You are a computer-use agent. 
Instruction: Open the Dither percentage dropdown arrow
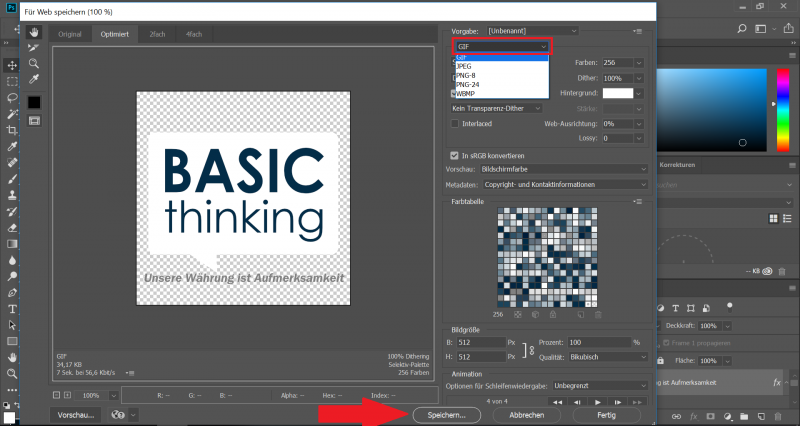point(639,78)
